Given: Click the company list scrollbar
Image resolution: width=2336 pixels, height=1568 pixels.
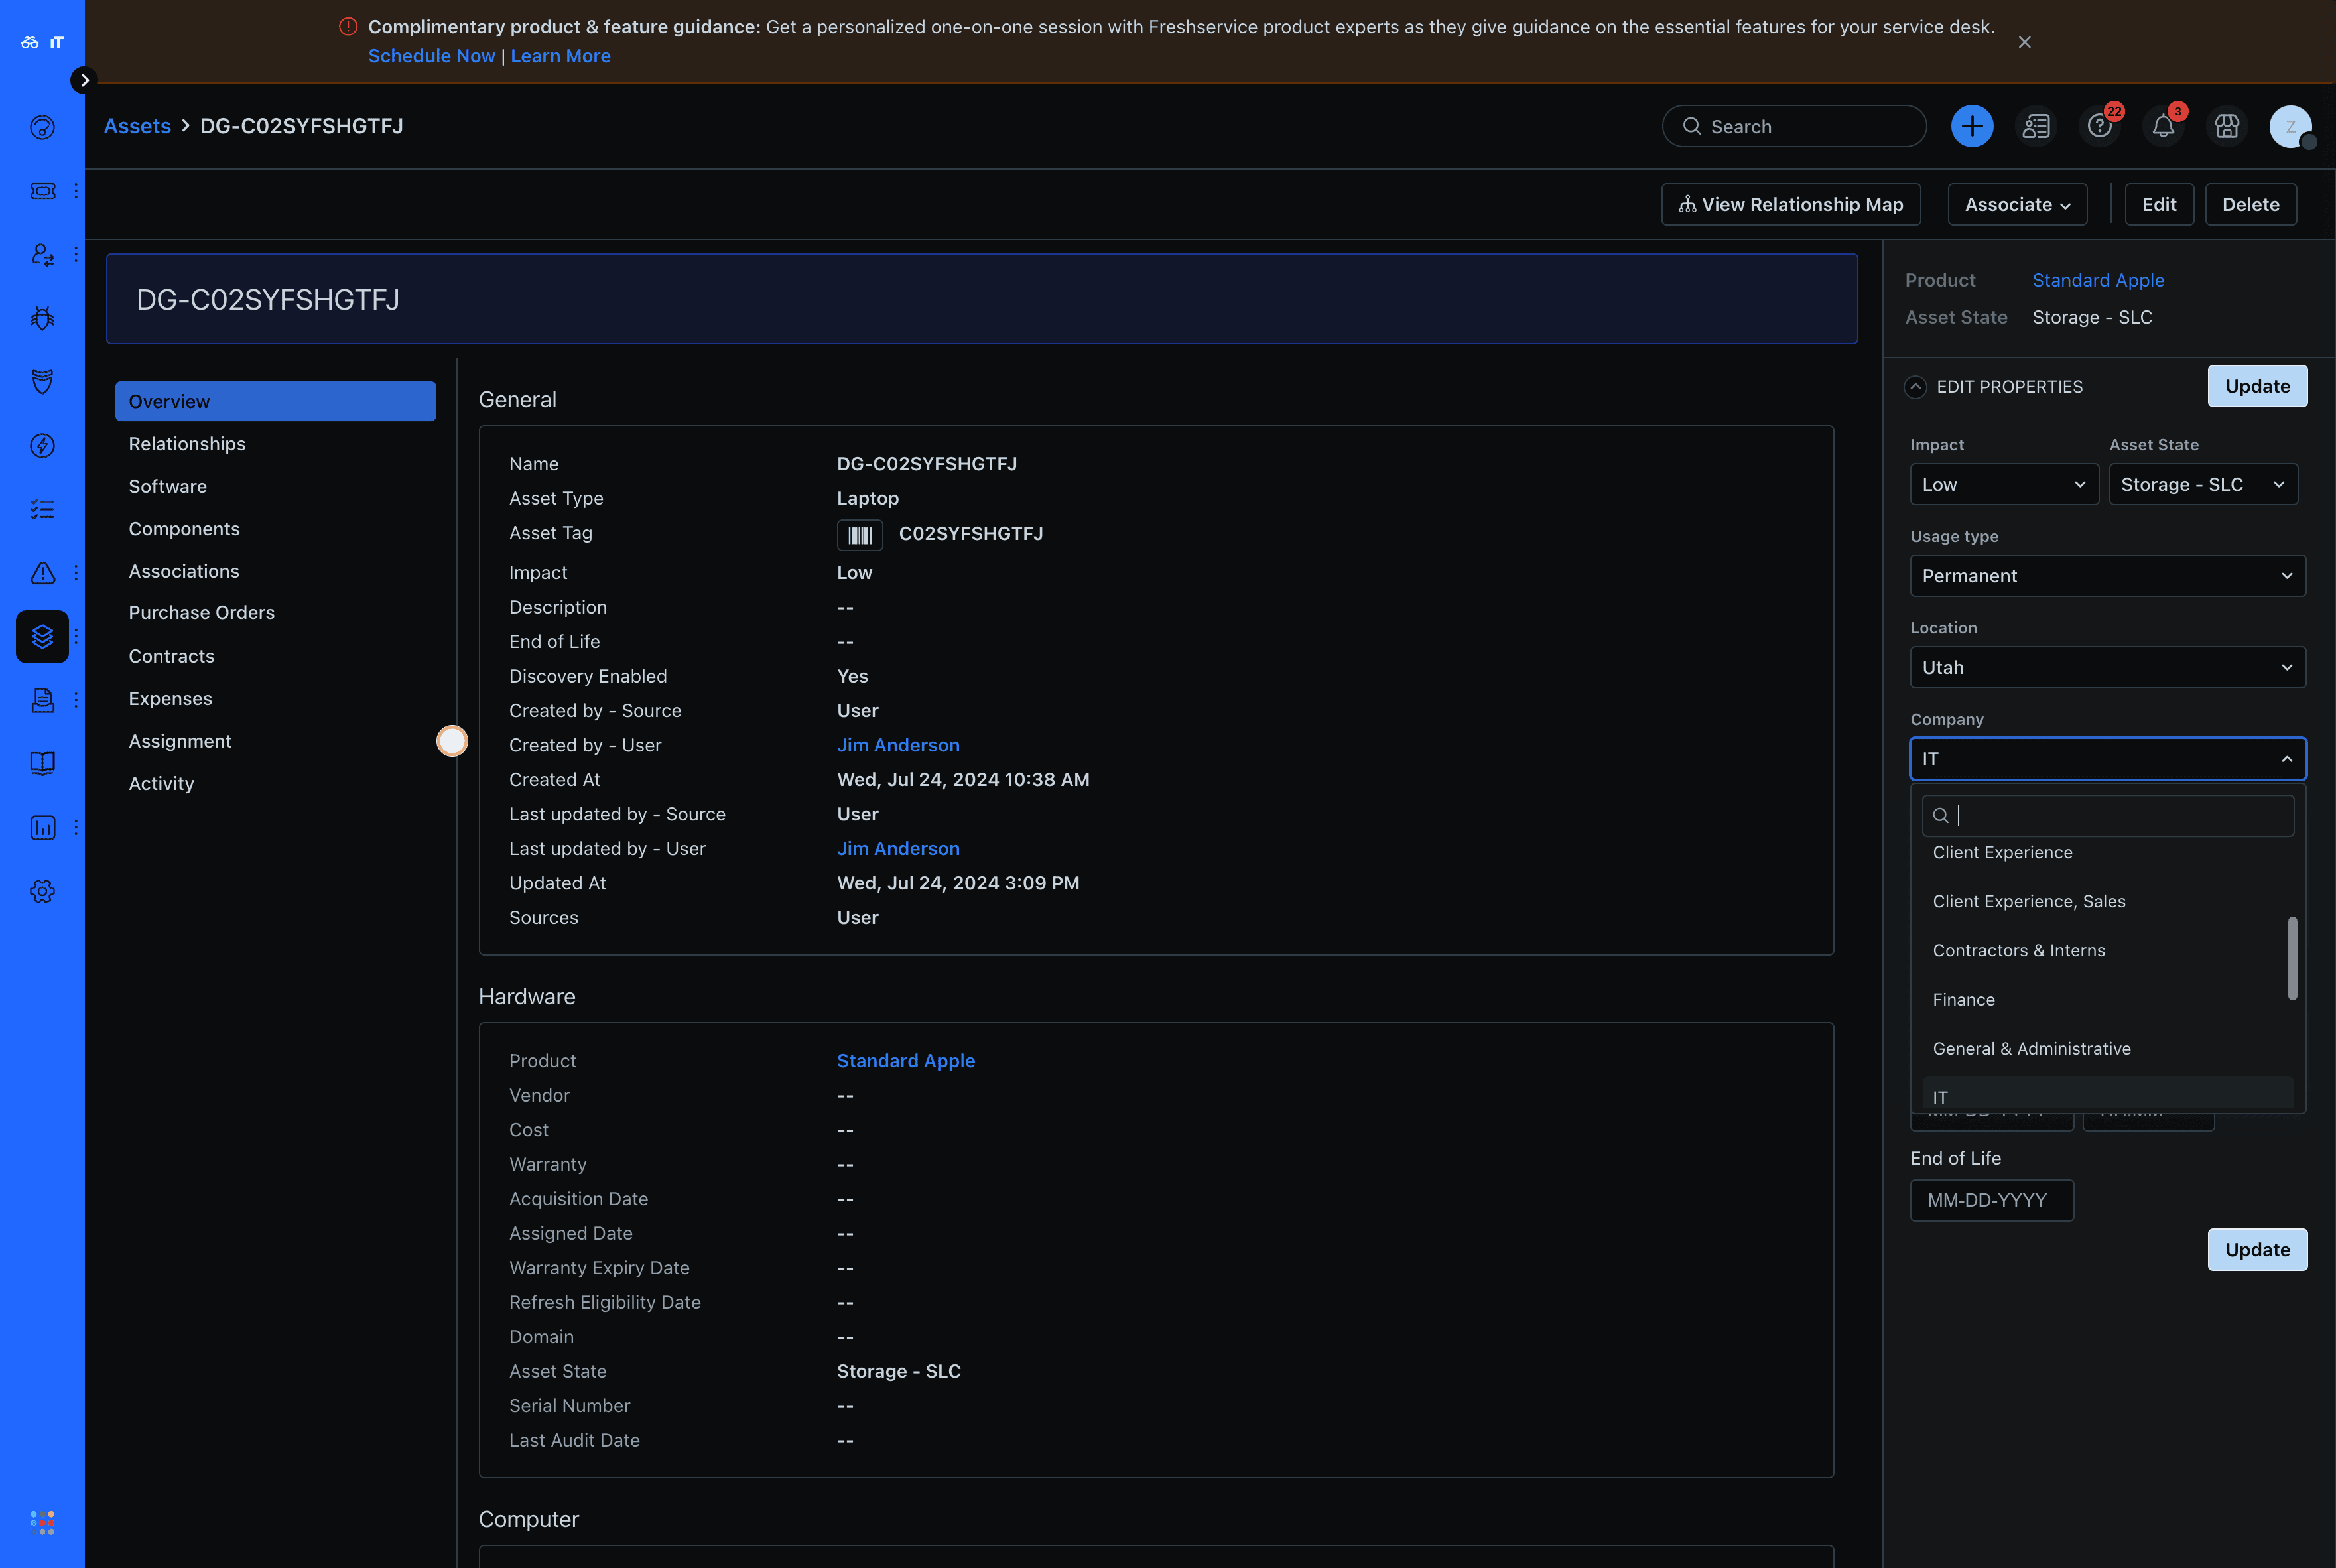Looking at the screenshot, I should tap(2292, 958).
